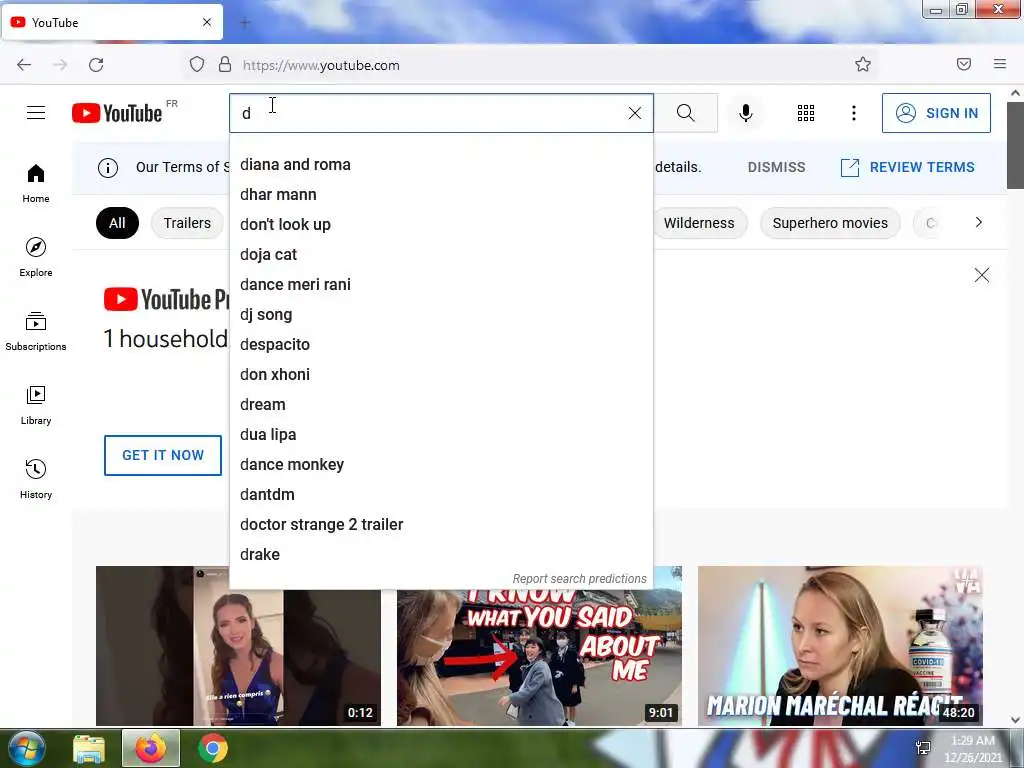
Task: Select suggestion 'dance meri rani'
Action: [x=441, y=285]
